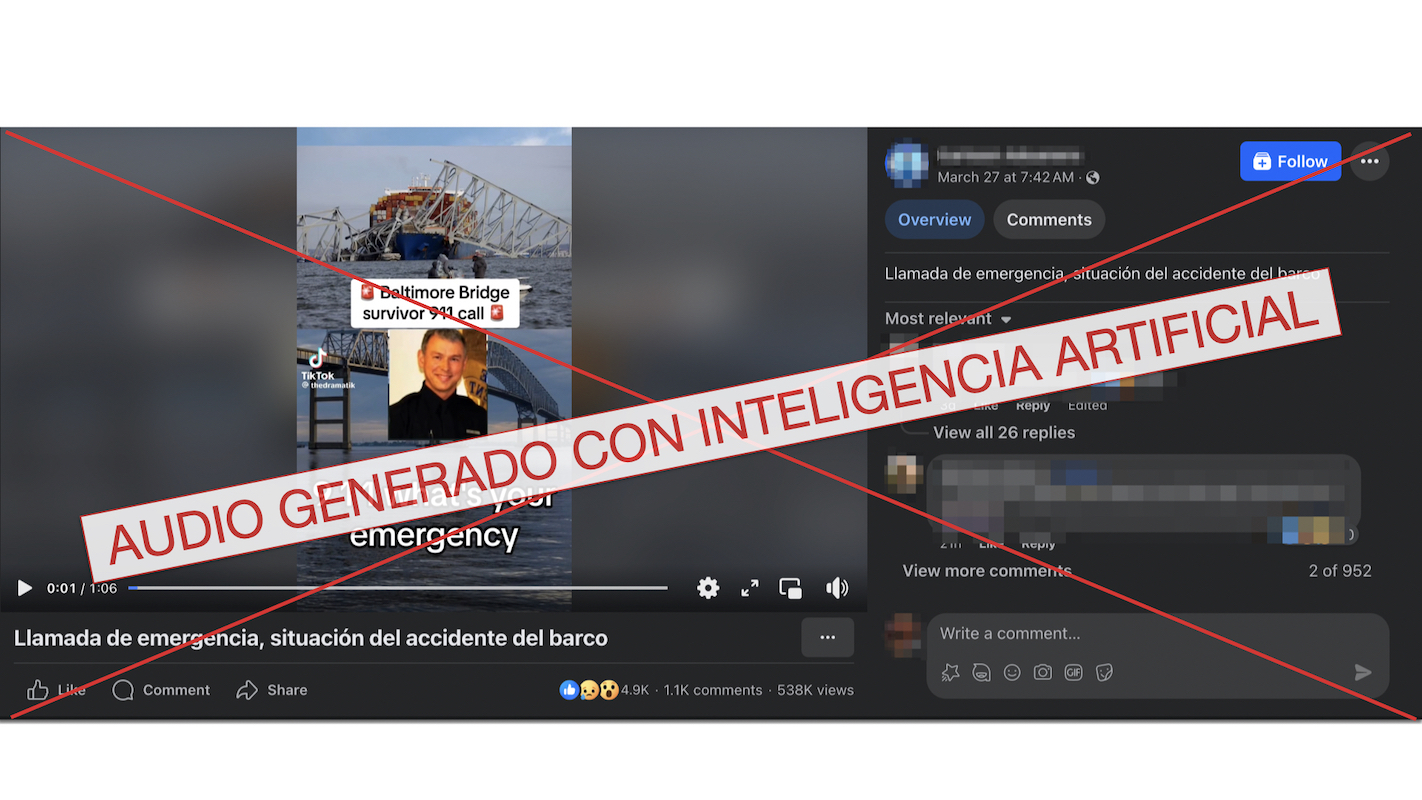Screen dimensions: 1422x800
Task: Open post options three-dot menu
Action: pos(1369,161)
